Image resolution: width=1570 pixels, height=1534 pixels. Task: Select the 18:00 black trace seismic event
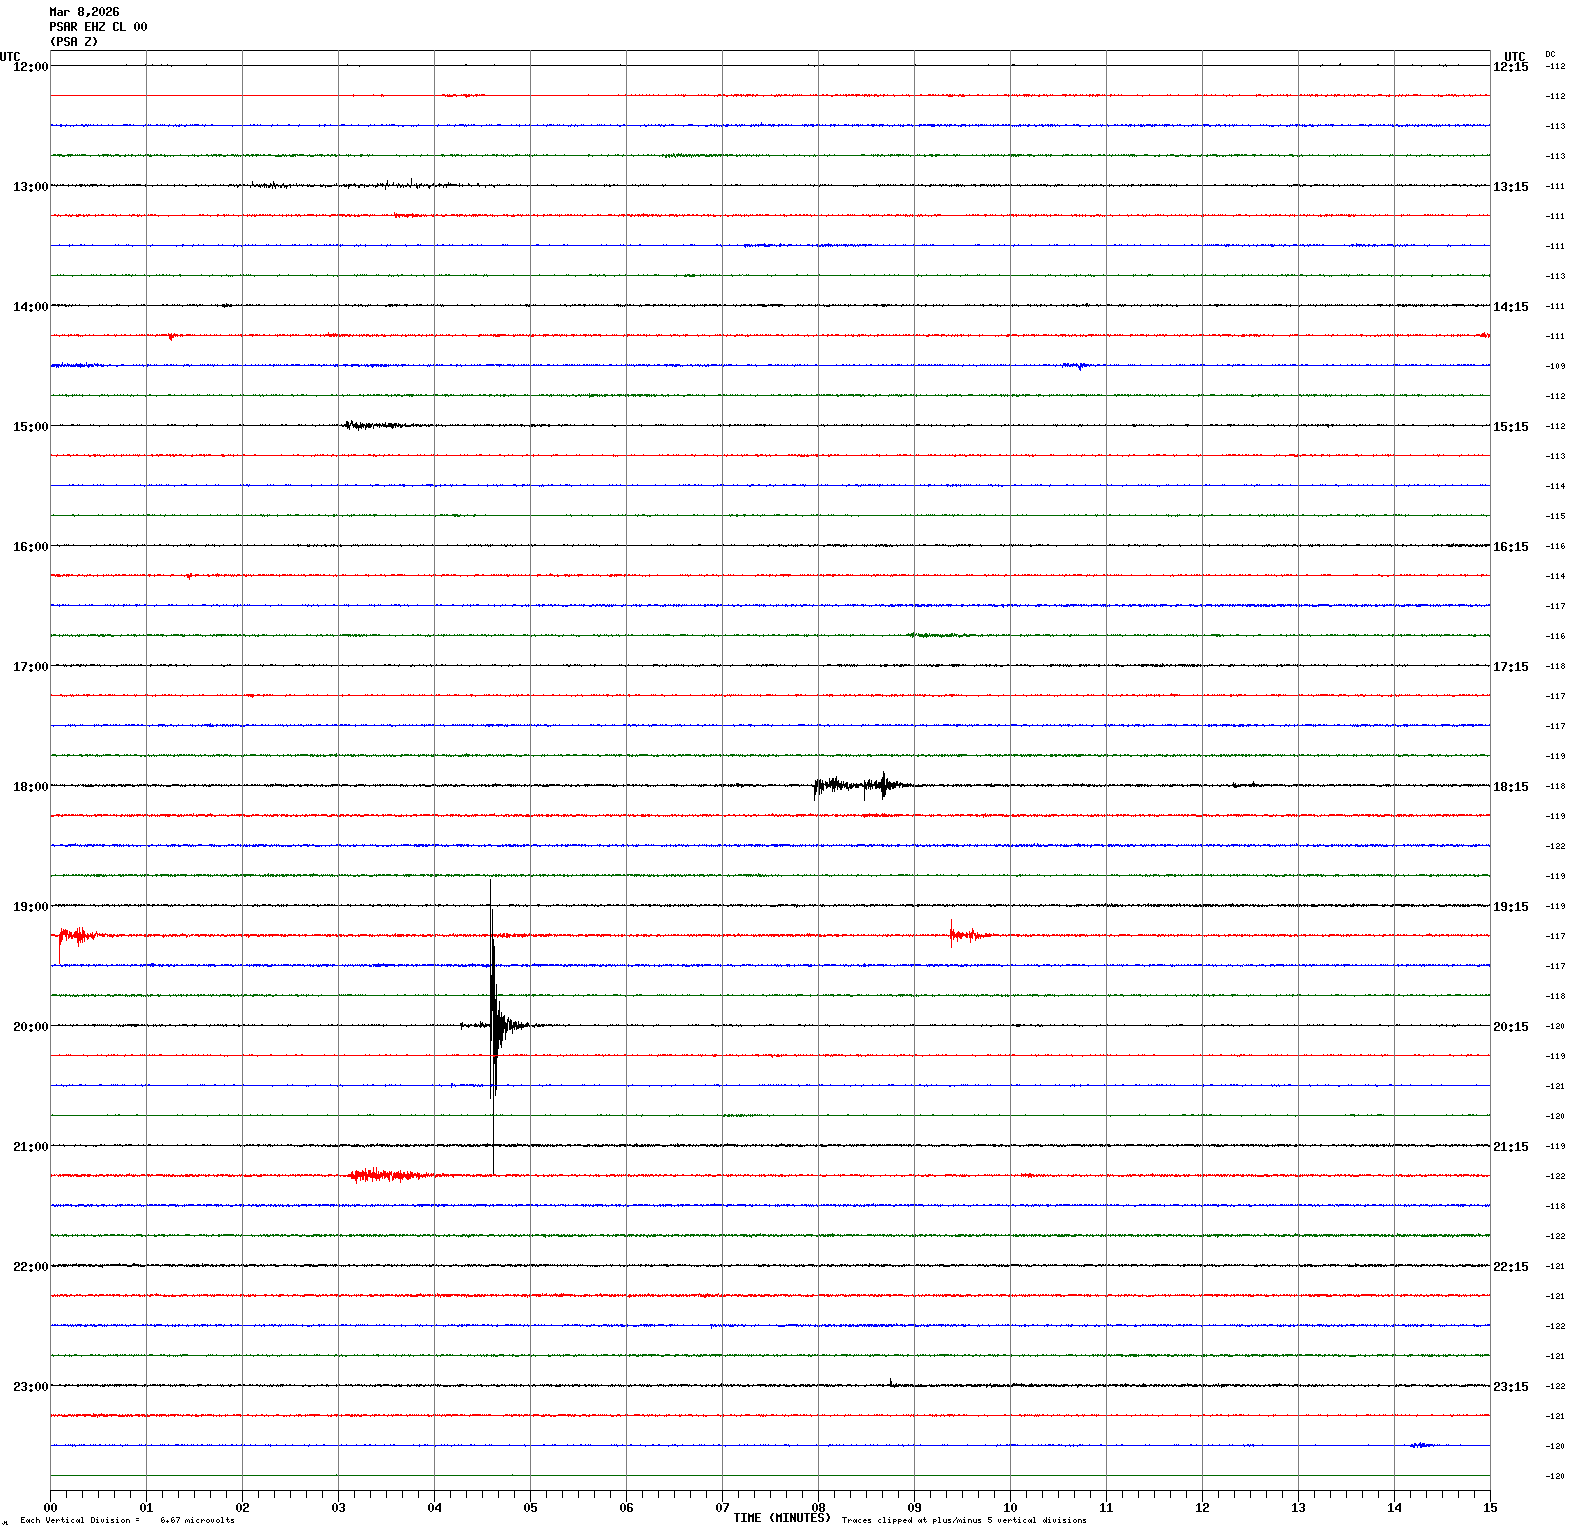(860, 786)
